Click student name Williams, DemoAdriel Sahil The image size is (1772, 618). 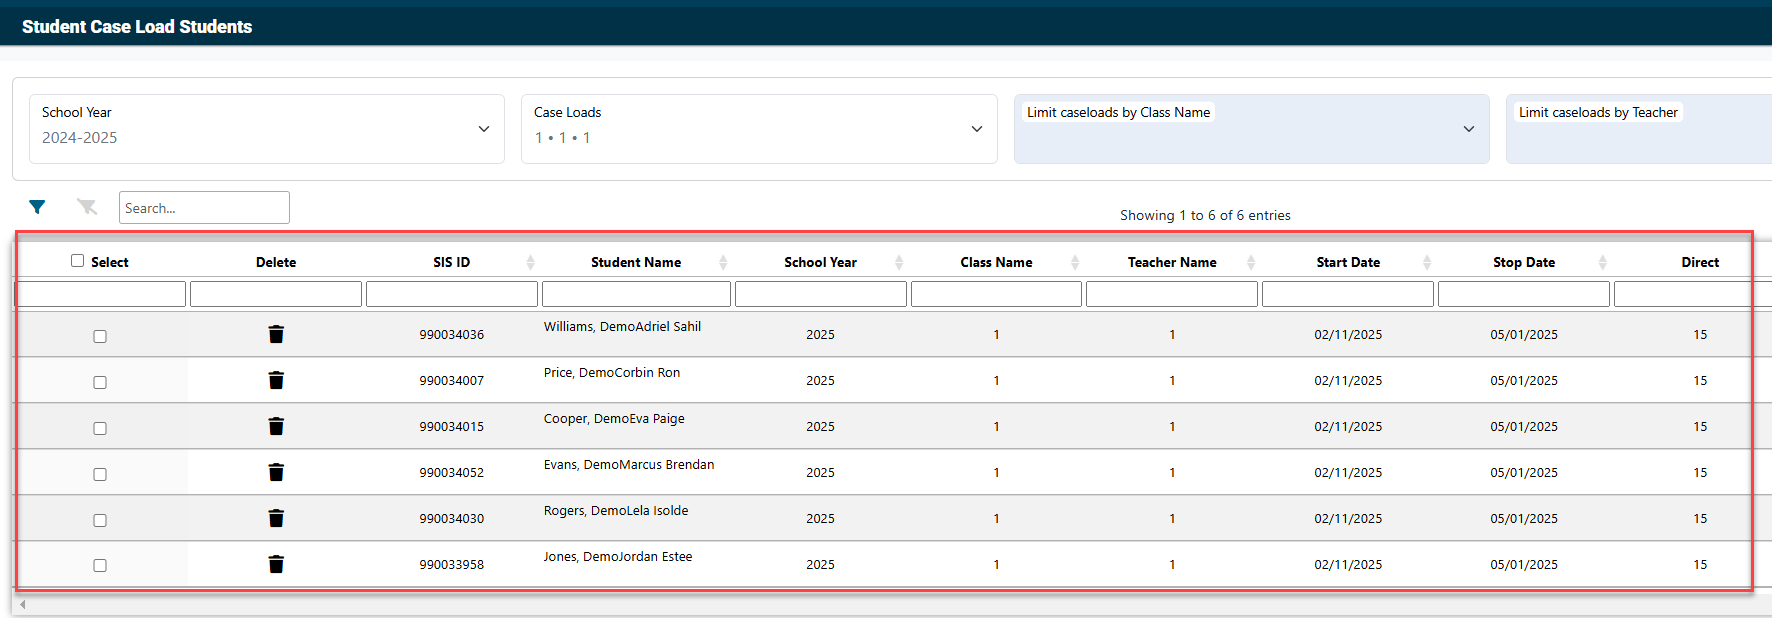622,327
